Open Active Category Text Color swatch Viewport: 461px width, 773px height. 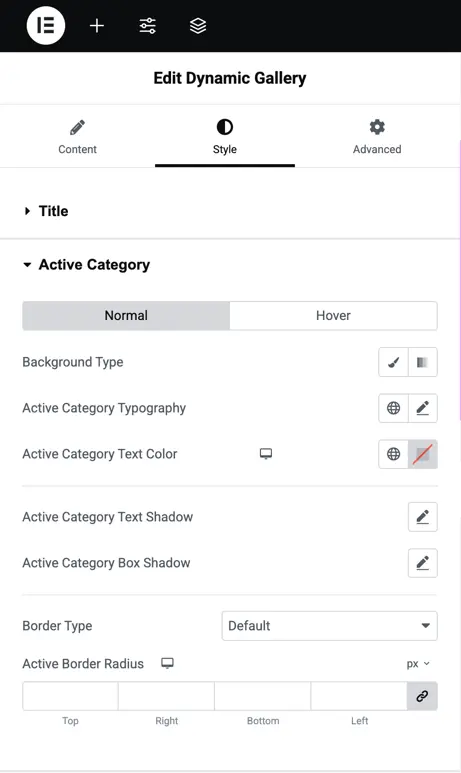[x=423, y=454]
